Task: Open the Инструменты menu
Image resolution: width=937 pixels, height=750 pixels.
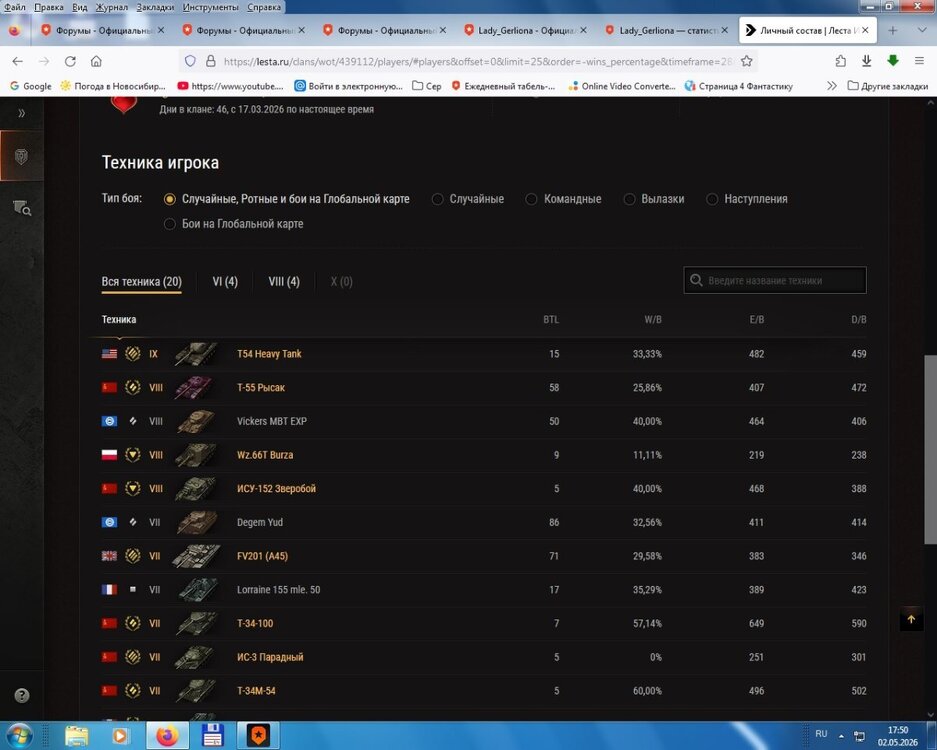Action: tap(210, 7)
